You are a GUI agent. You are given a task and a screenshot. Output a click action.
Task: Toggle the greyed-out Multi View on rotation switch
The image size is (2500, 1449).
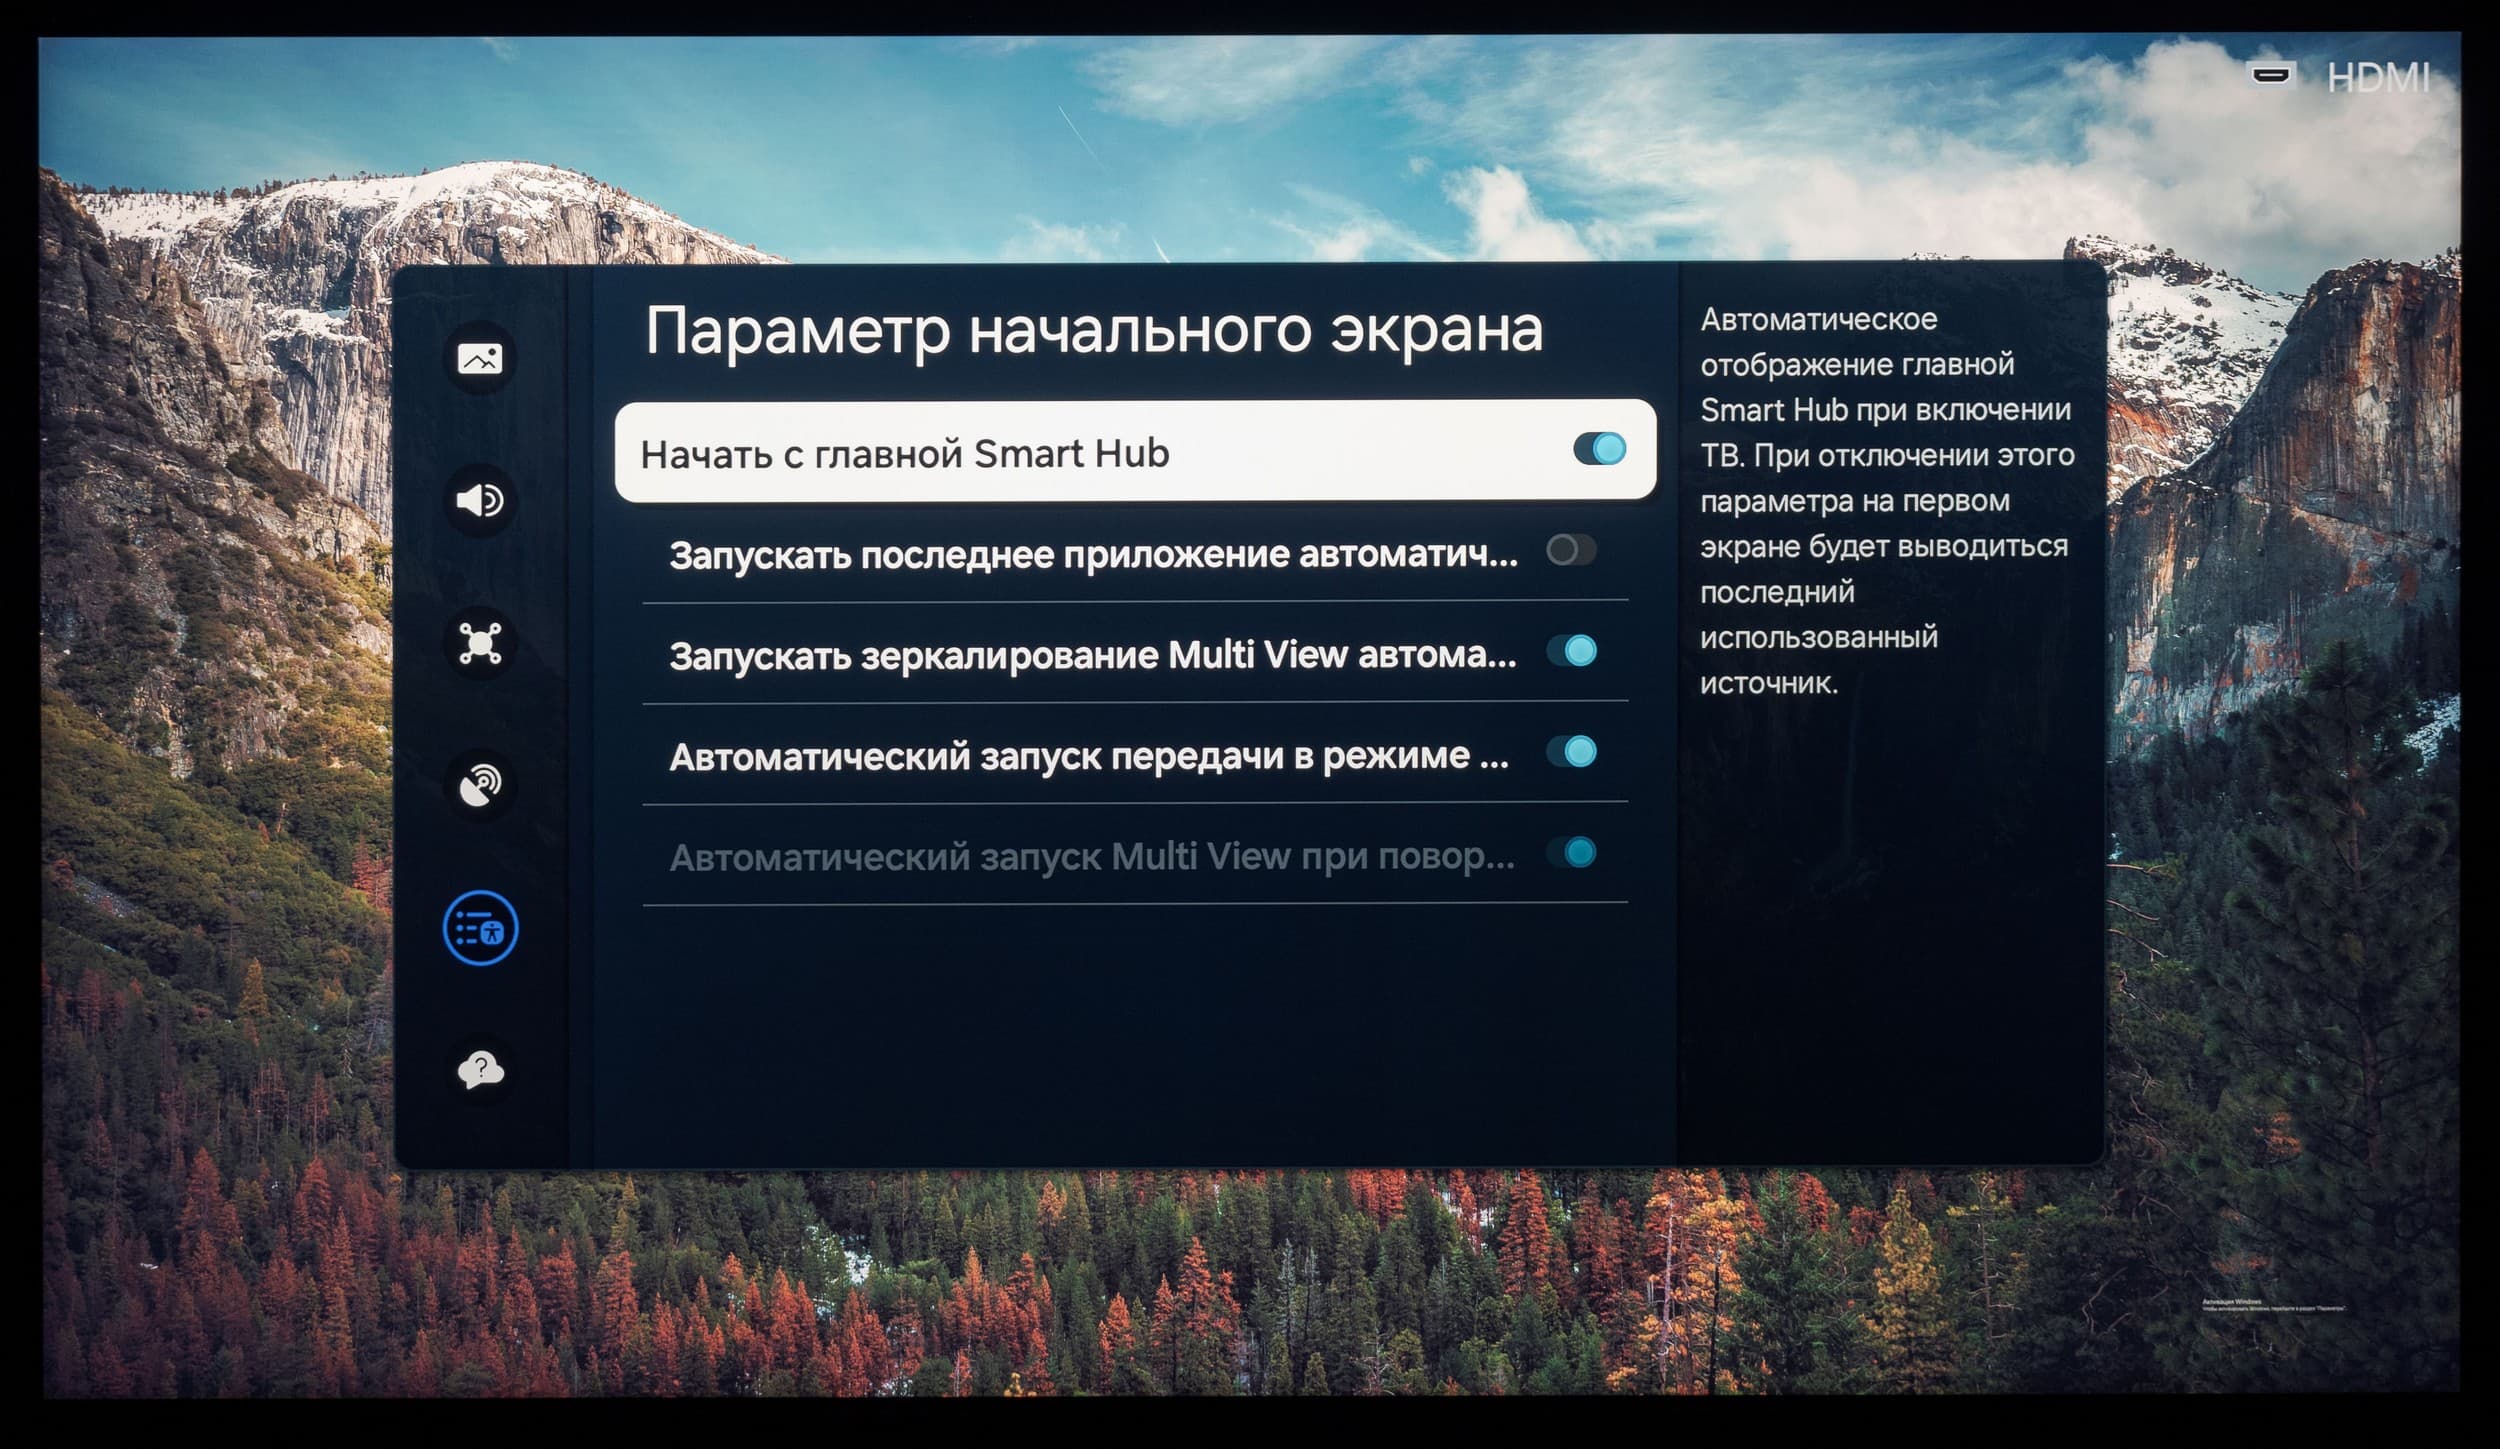1571,853
